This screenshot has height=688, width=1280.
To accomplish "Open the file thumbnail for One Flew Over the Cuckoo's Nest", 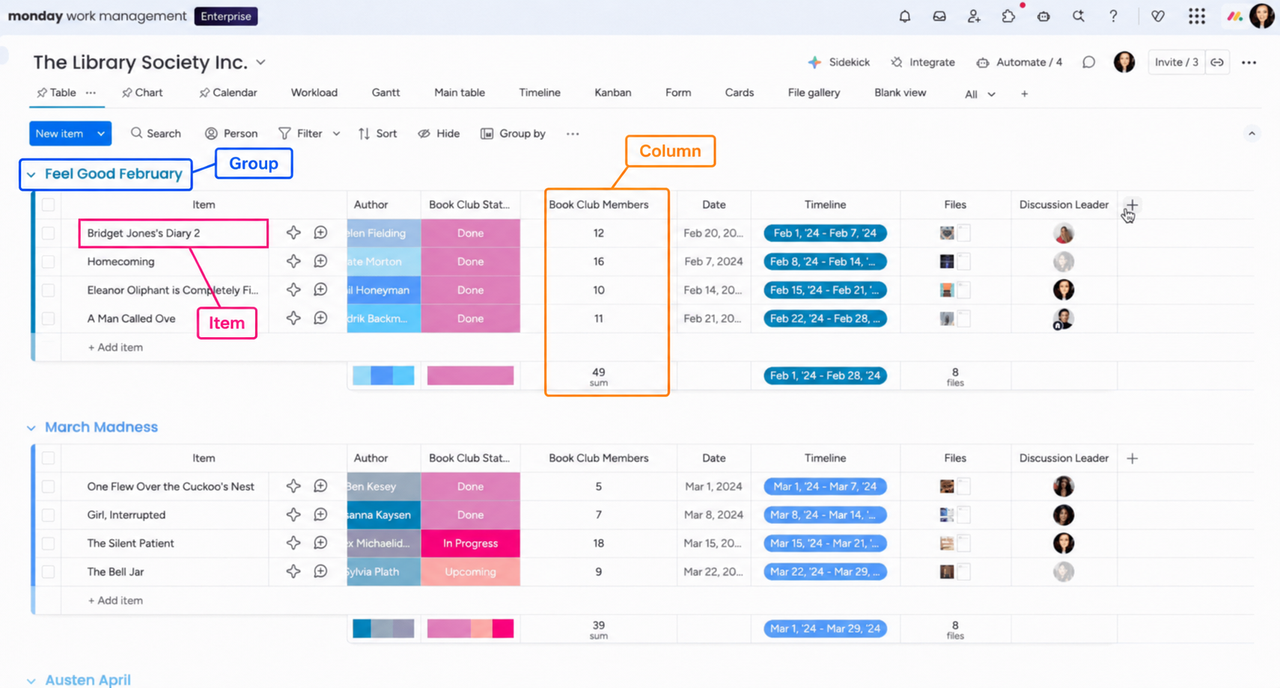I will click(x=947, y=487).
